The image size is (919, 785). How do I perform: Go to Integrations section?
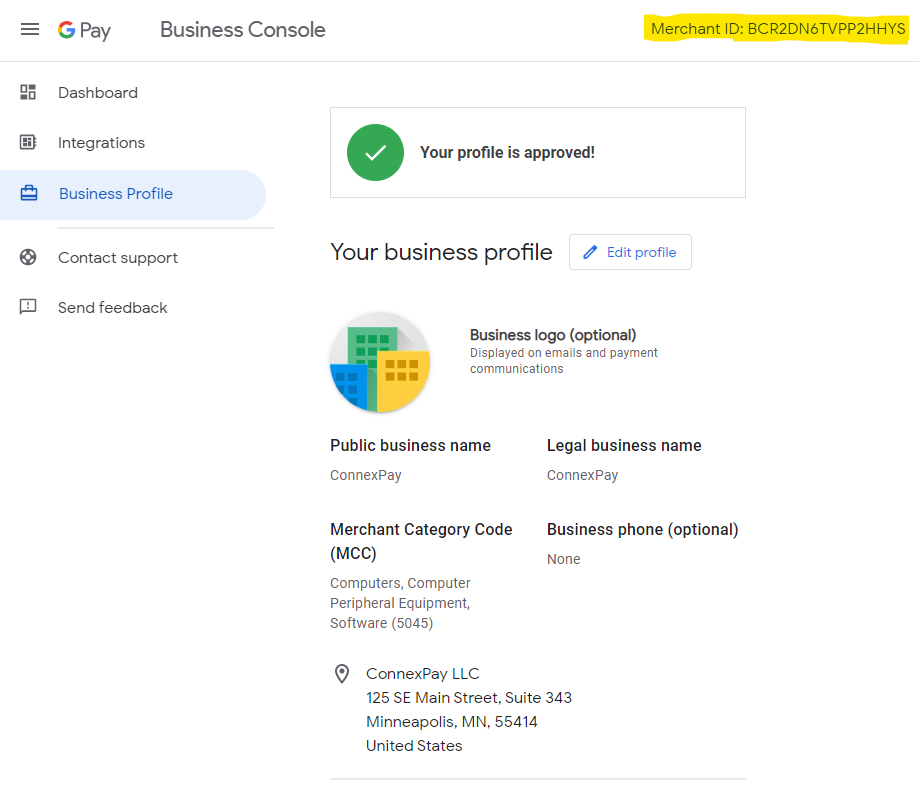pos(101,142)
